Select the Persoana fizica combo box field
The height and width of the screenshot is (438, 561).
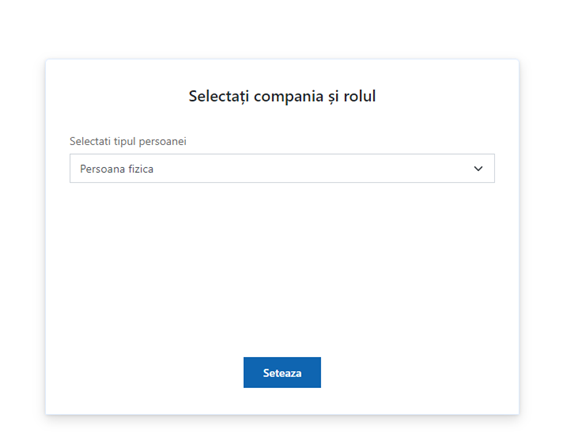coord(282,169)
